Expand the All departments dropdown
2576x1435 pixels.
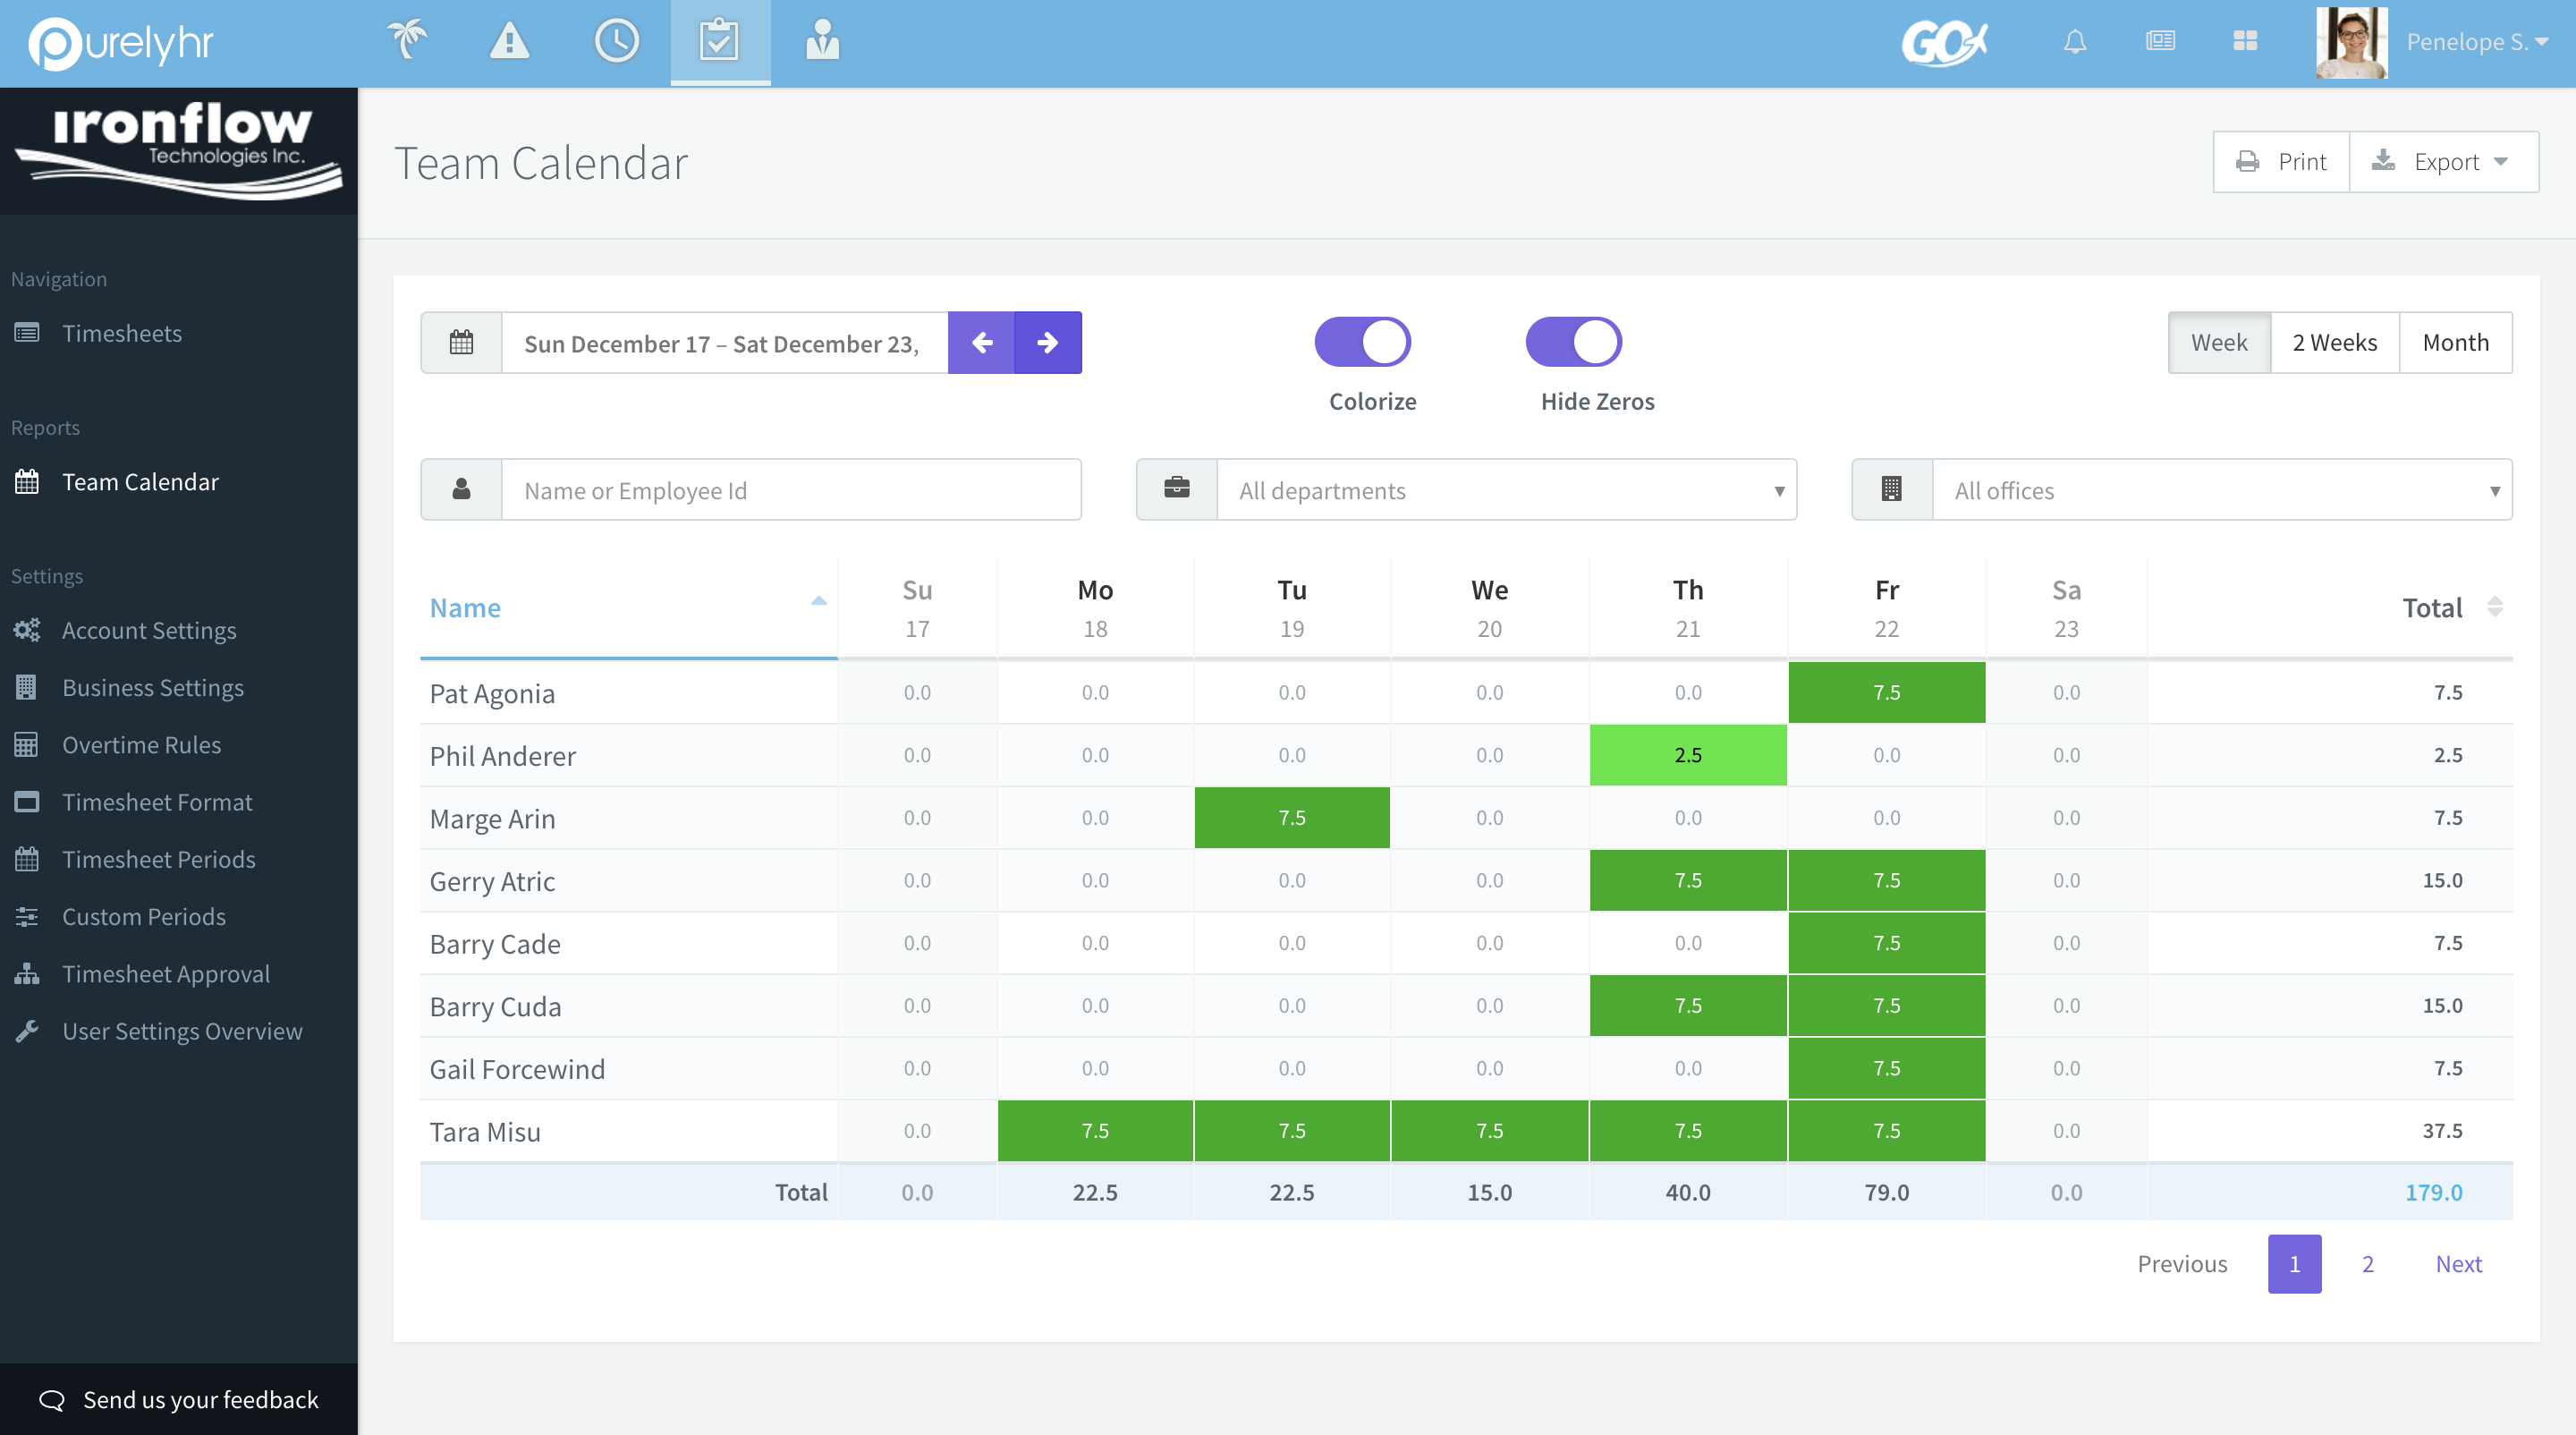tap(1506, 490)
